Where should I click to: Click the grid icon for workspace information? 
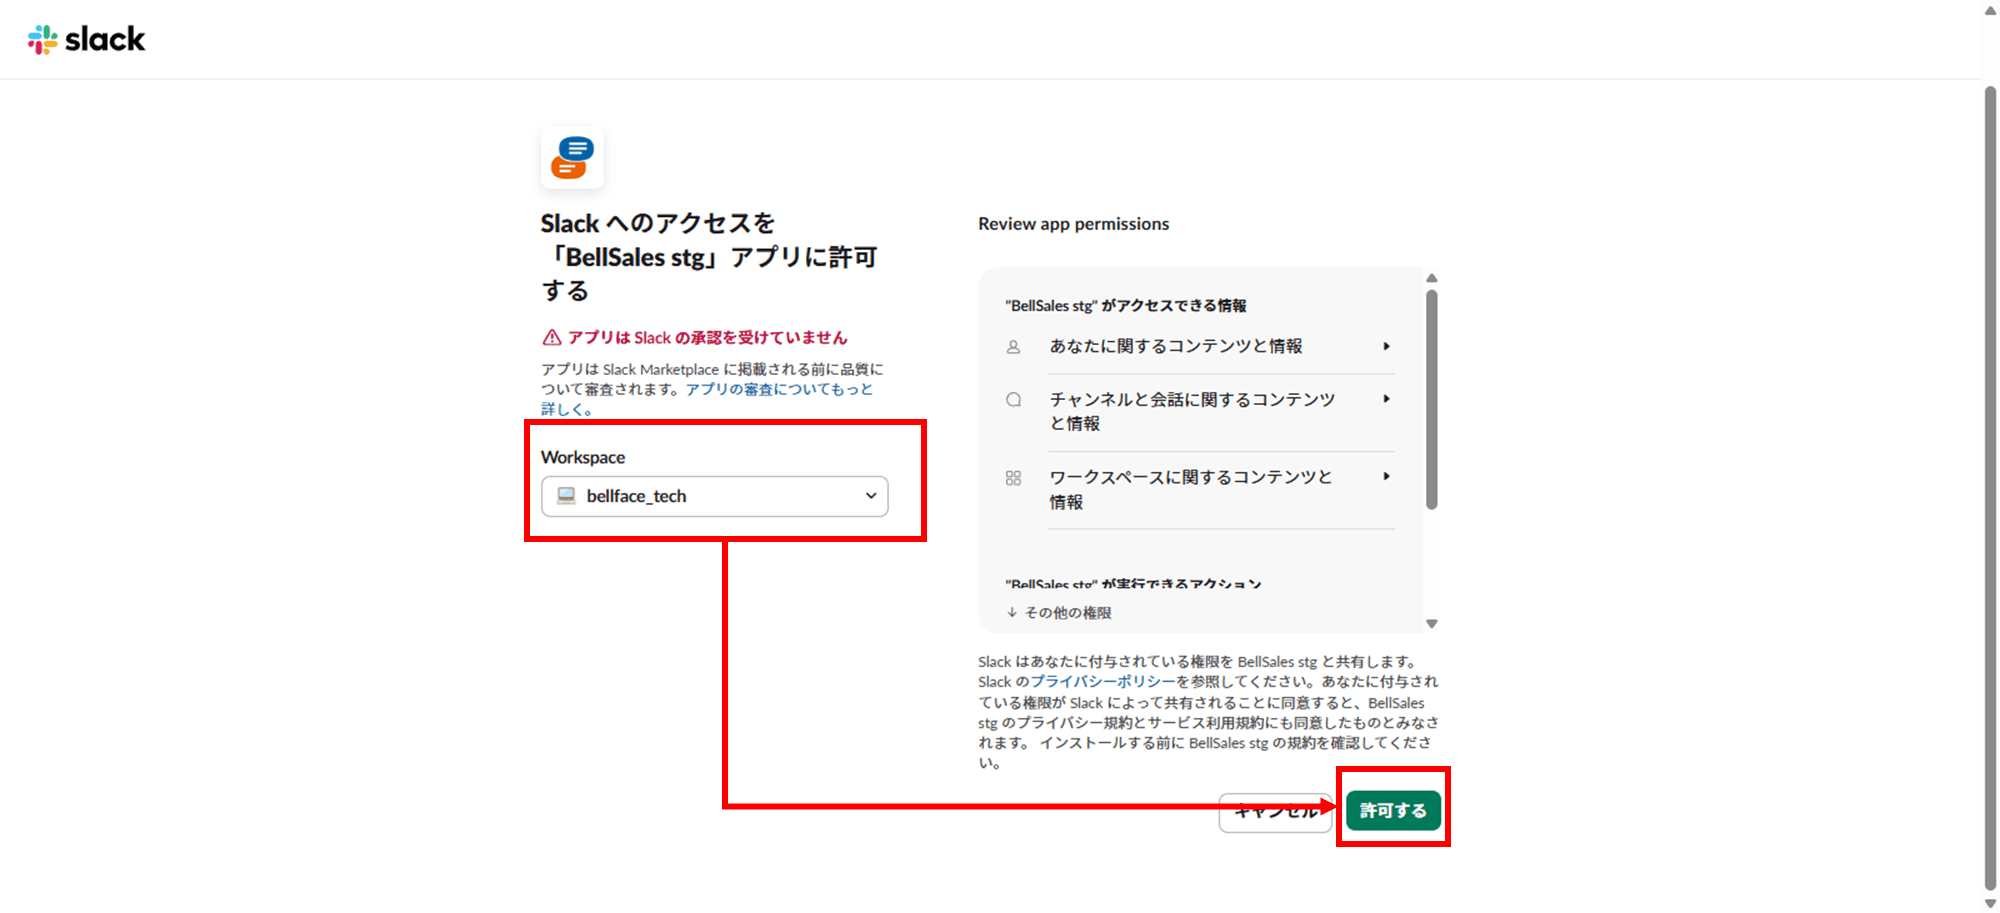pos(1013,478)
